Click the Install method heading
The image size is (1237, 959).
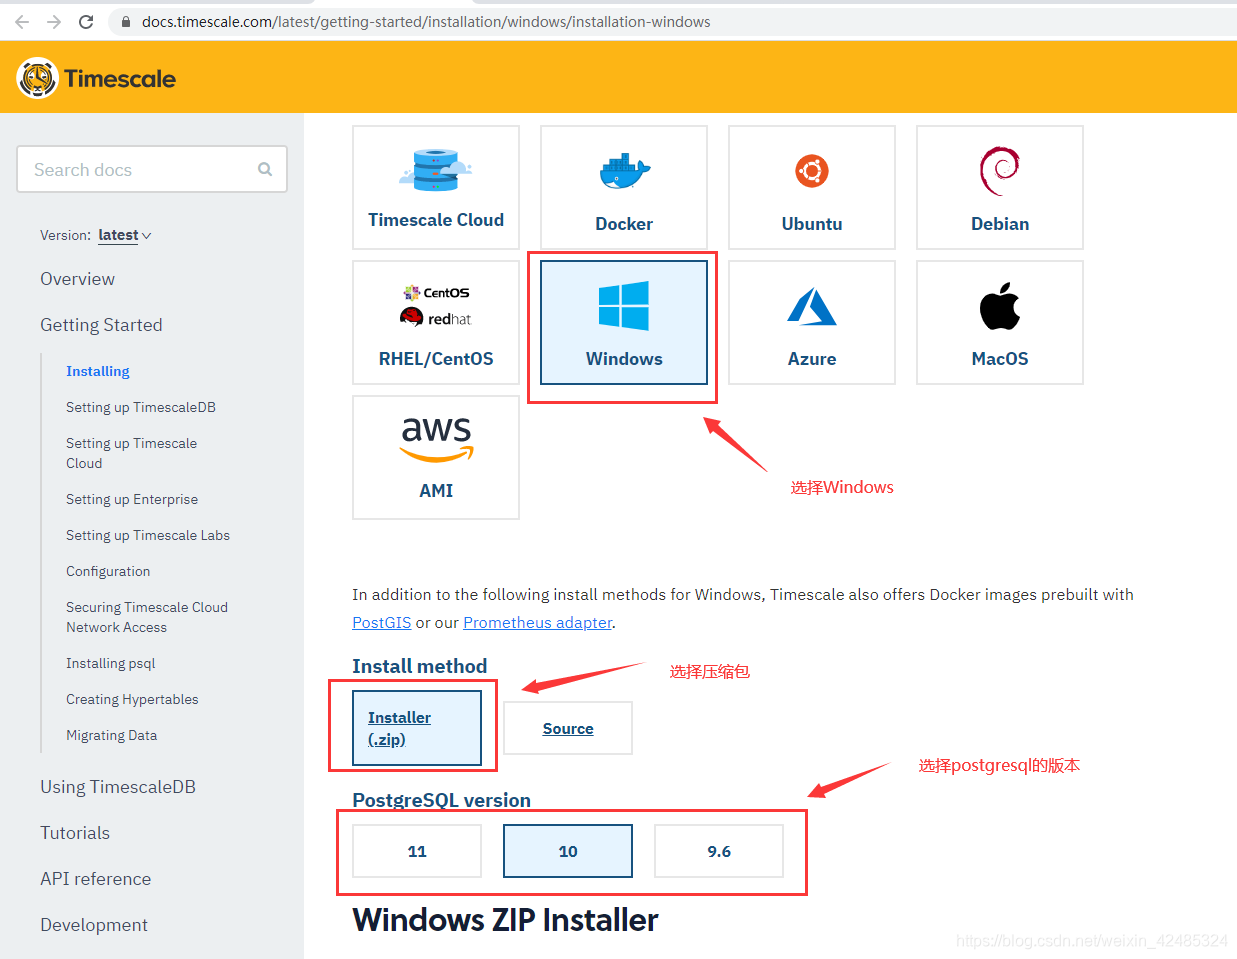click(420, 666)
